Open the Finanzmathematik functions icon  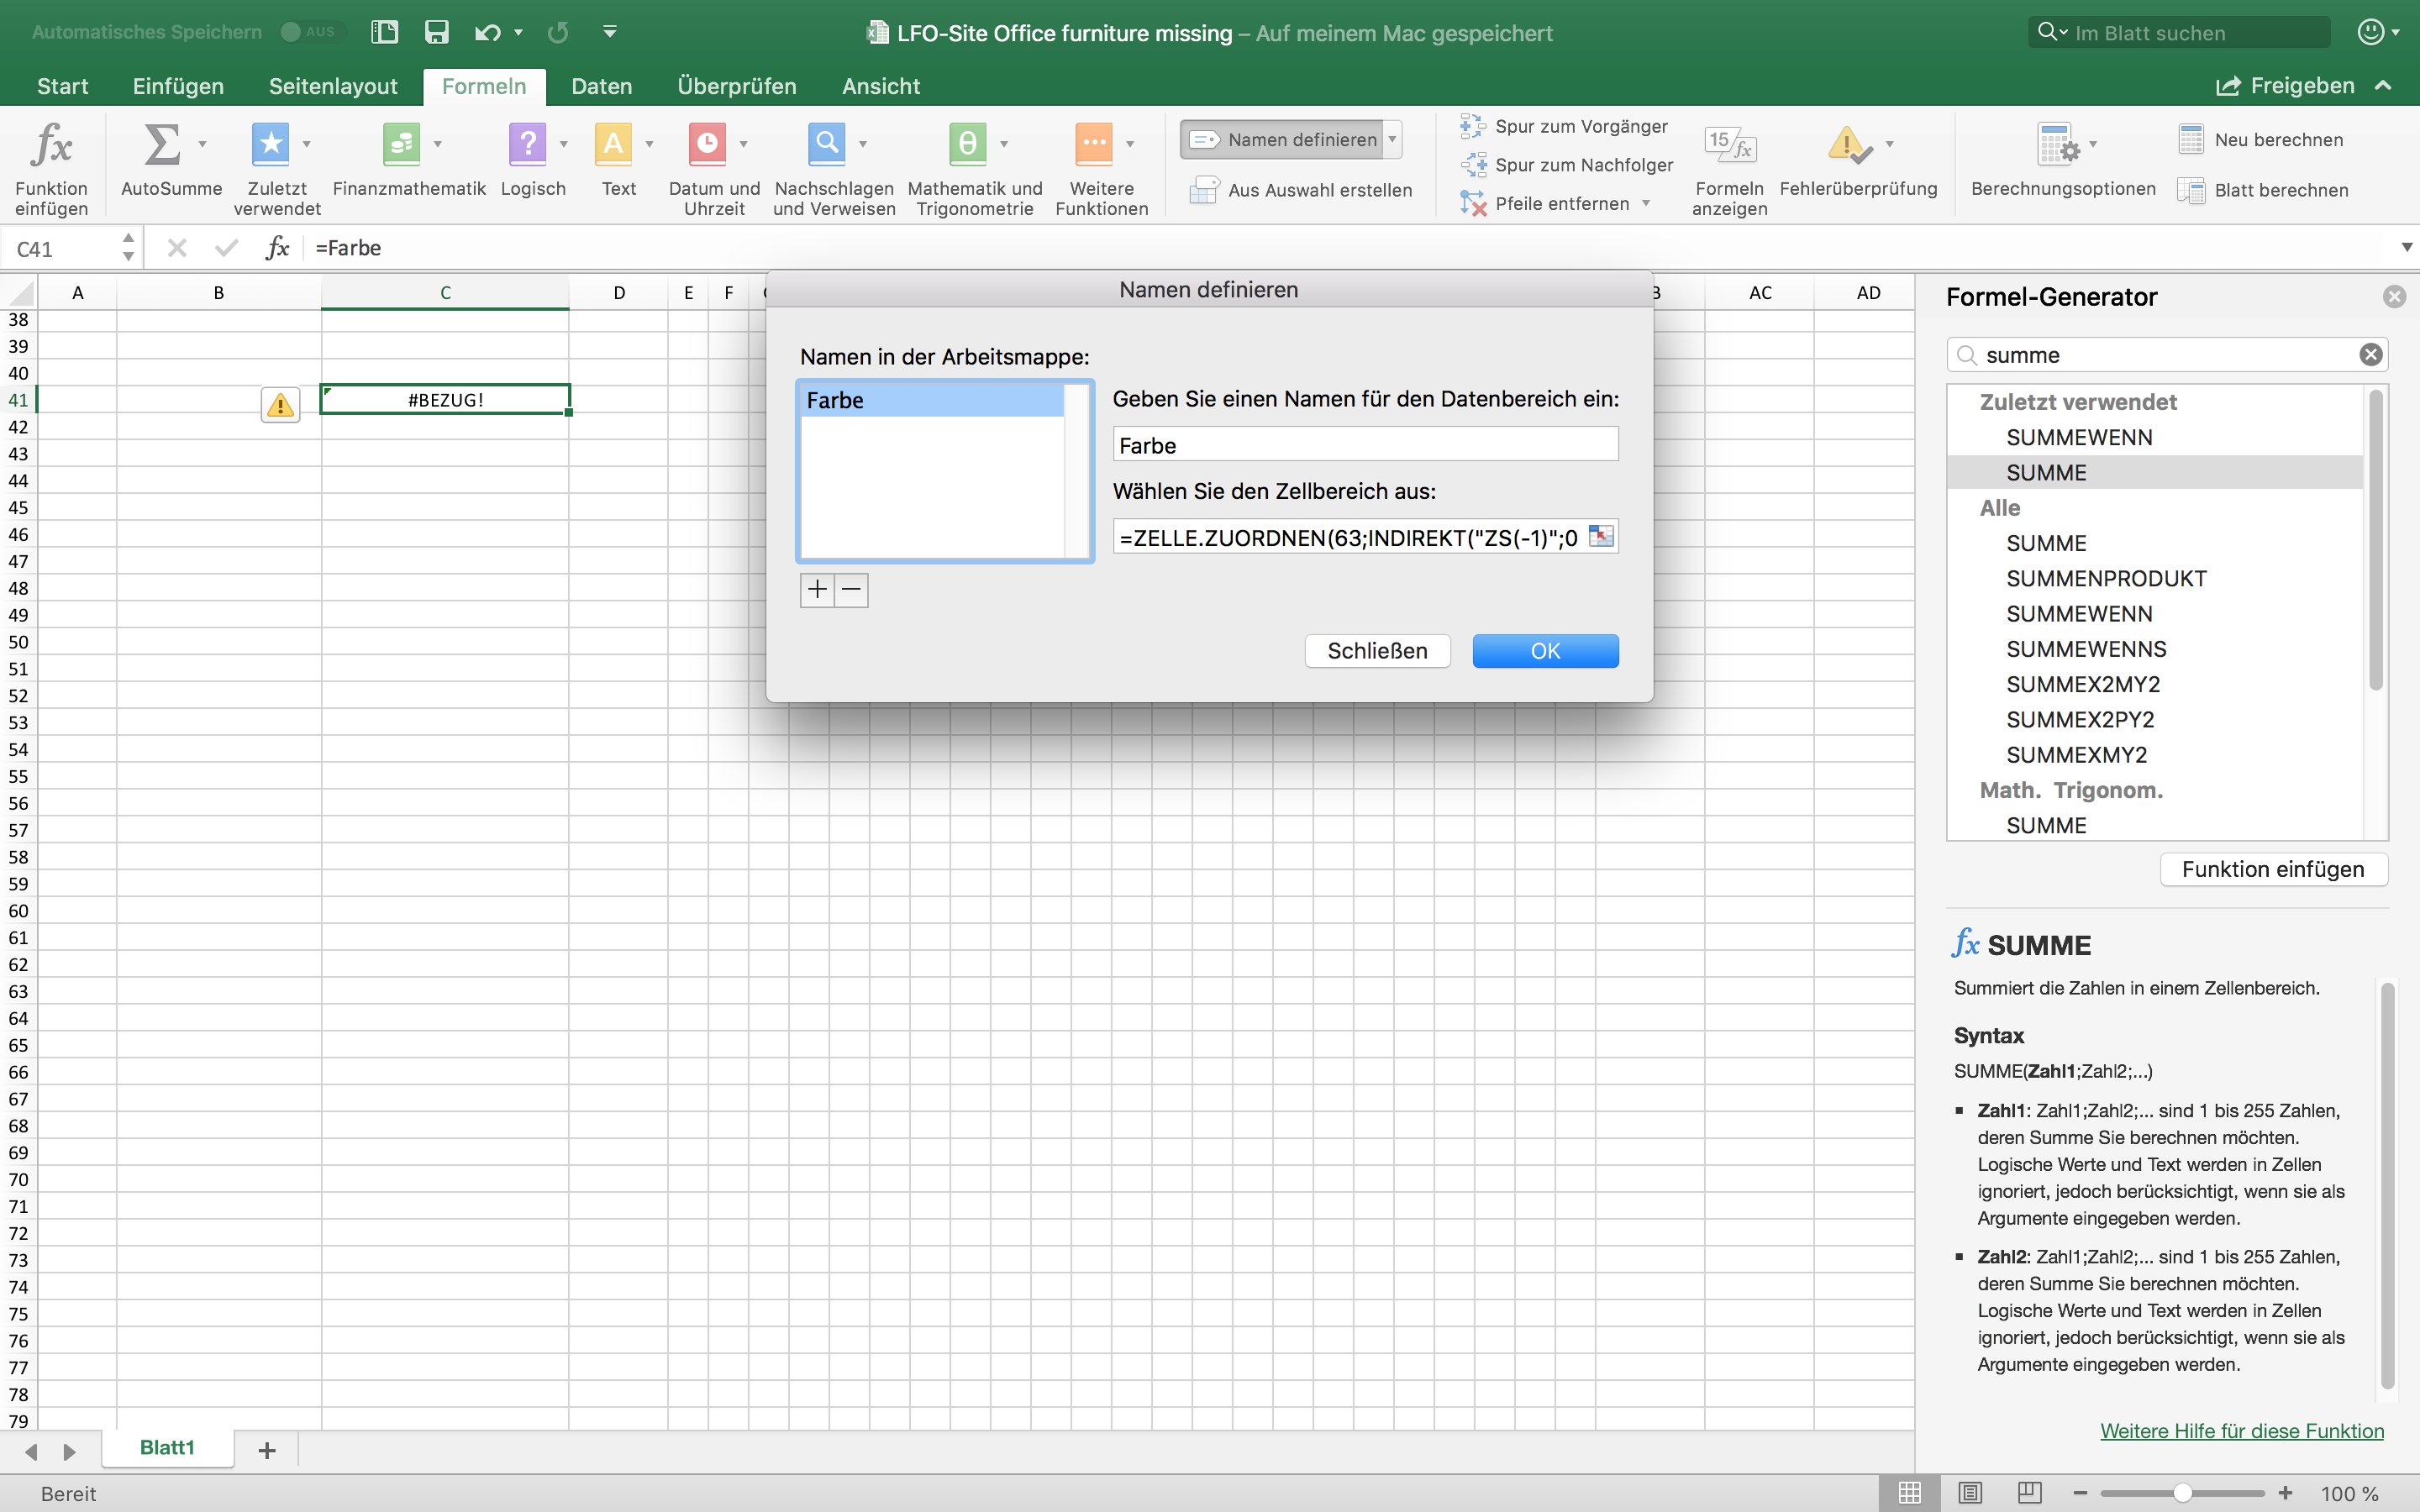(x=401, y=145)
